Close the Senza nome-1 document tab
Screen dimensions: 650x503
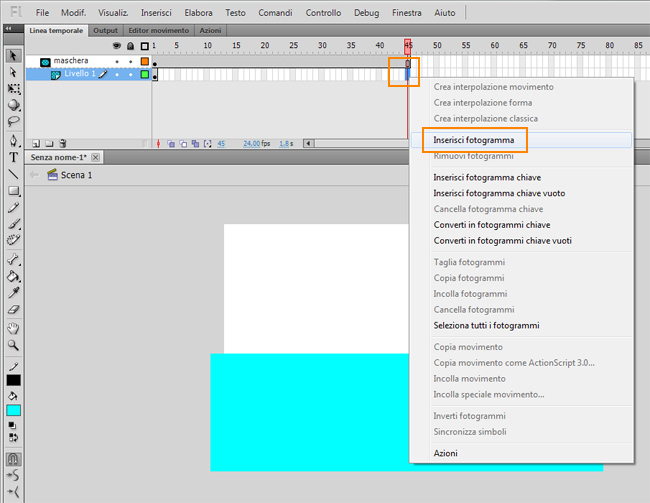click(x=95, y=158)
